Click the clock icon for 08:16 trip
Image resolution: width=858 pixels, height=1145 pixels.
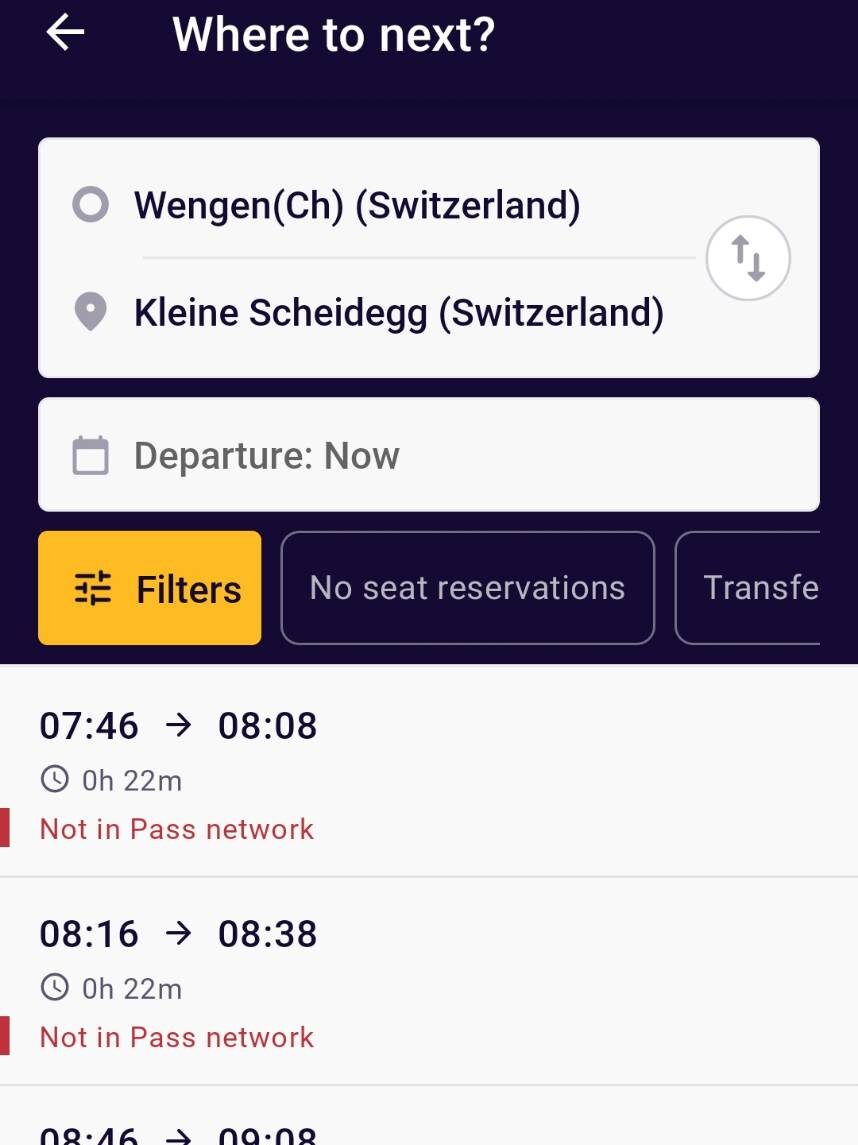[54, 988]
